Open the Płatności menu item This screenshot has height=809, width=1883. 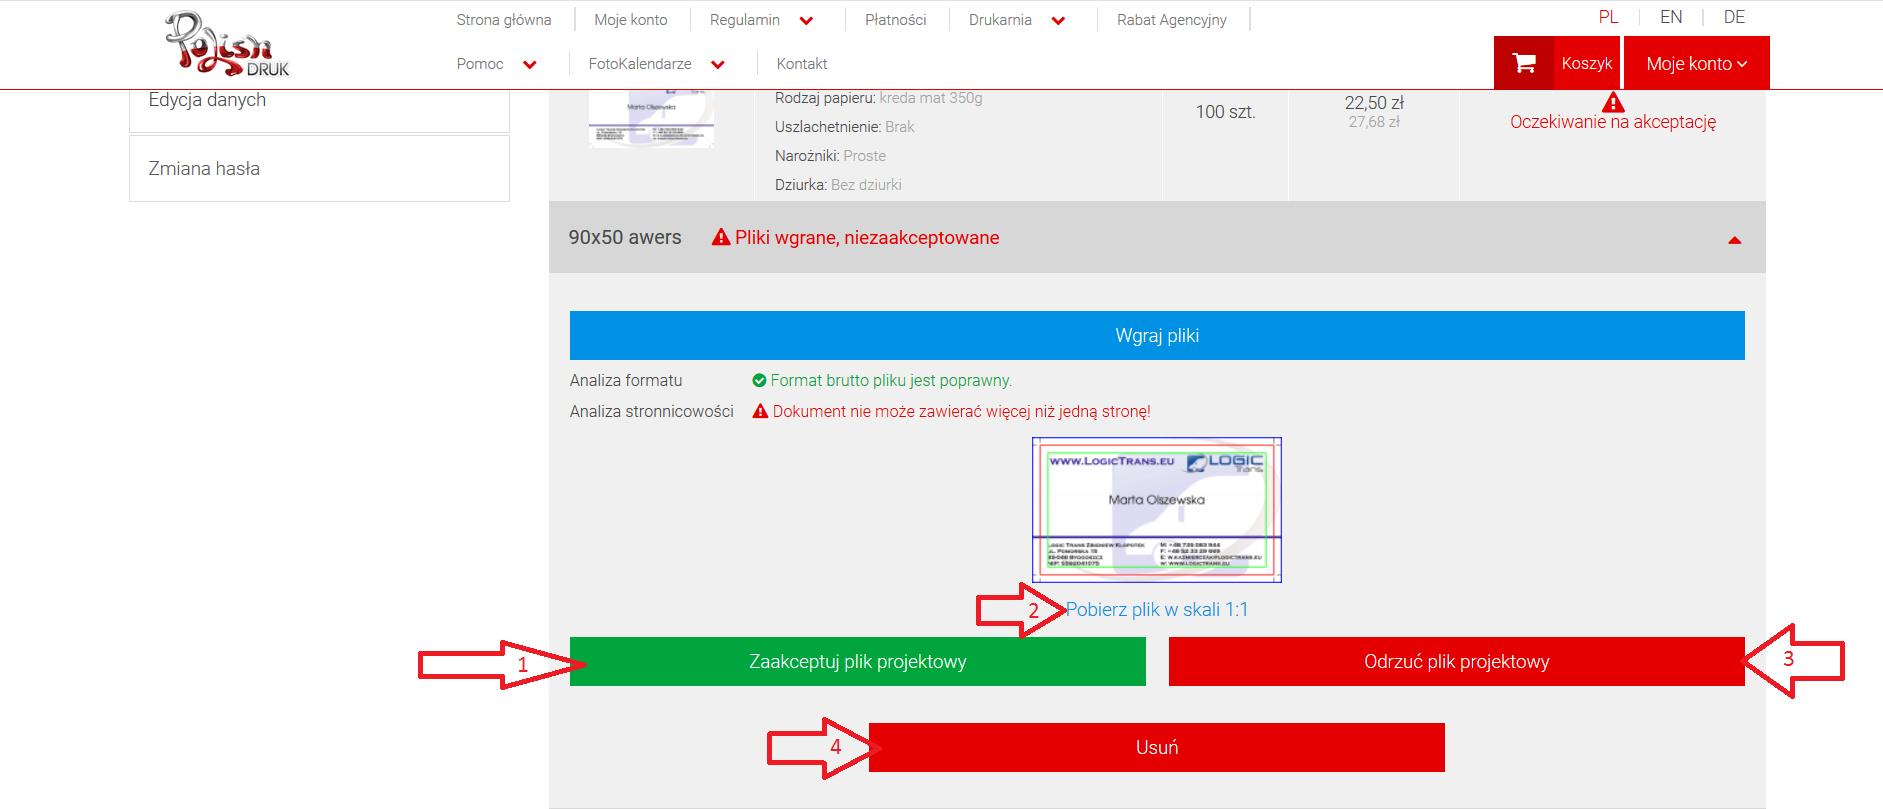click(x=895, y=20)
